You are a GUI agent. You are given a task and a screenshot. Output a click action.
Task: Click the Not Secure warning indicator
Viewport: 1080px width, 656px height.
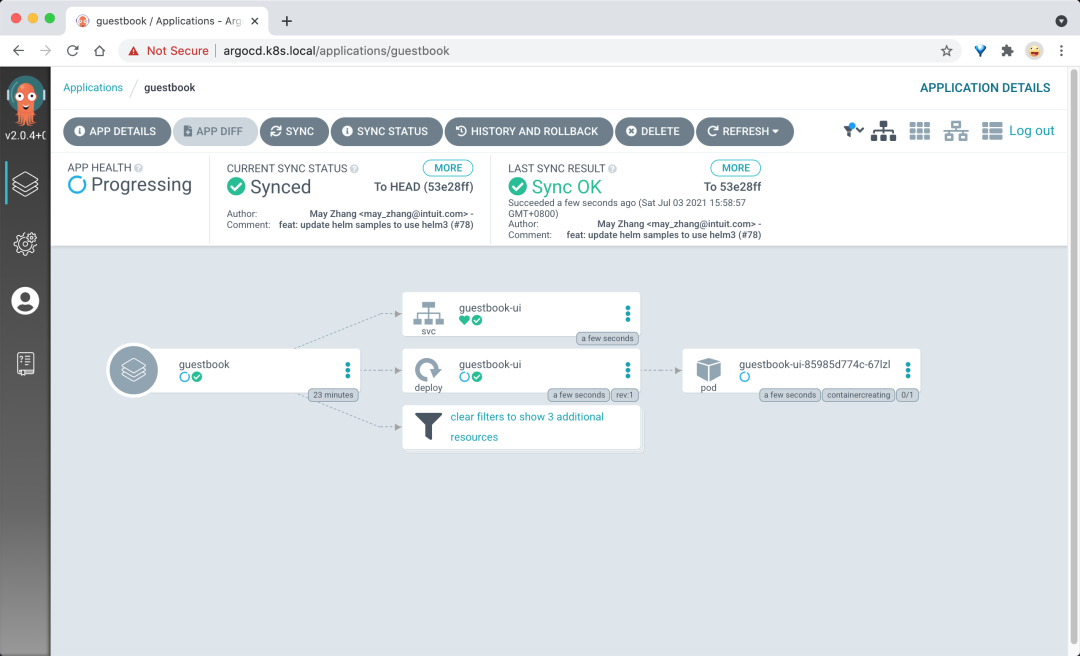tap(168, 50)
